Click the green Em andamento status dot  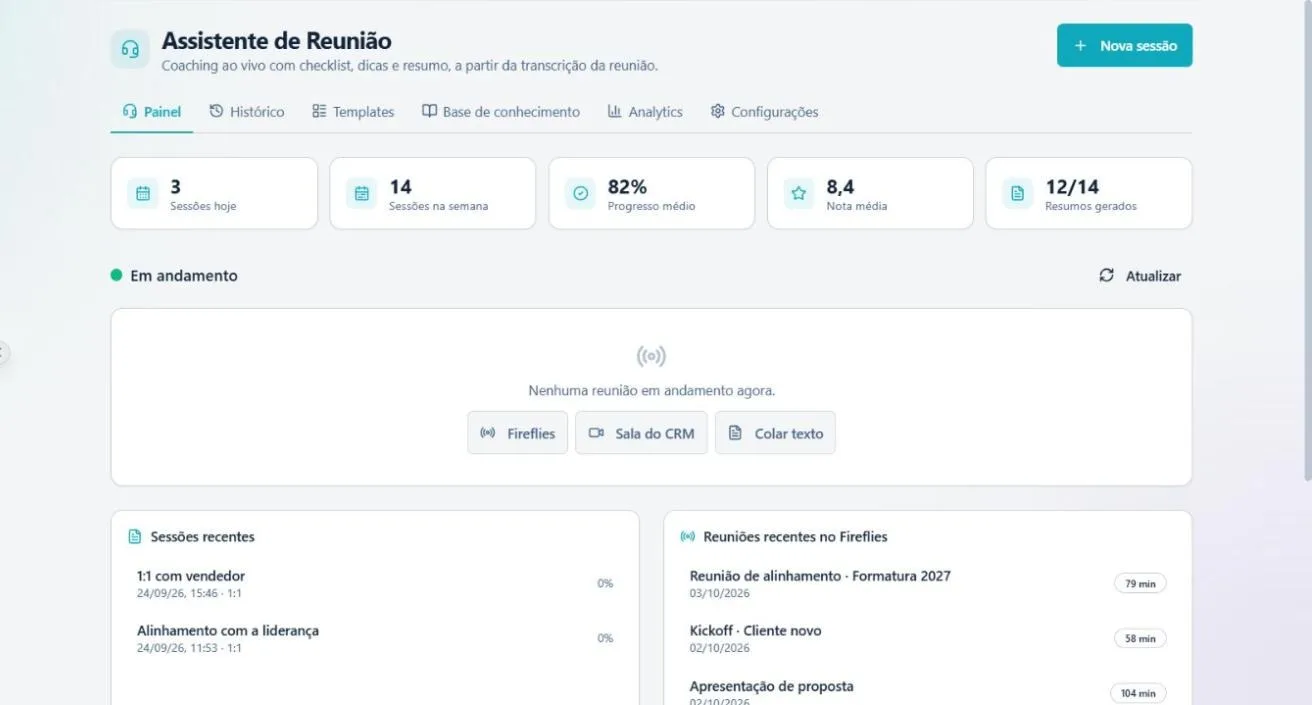tap(116, 275)
